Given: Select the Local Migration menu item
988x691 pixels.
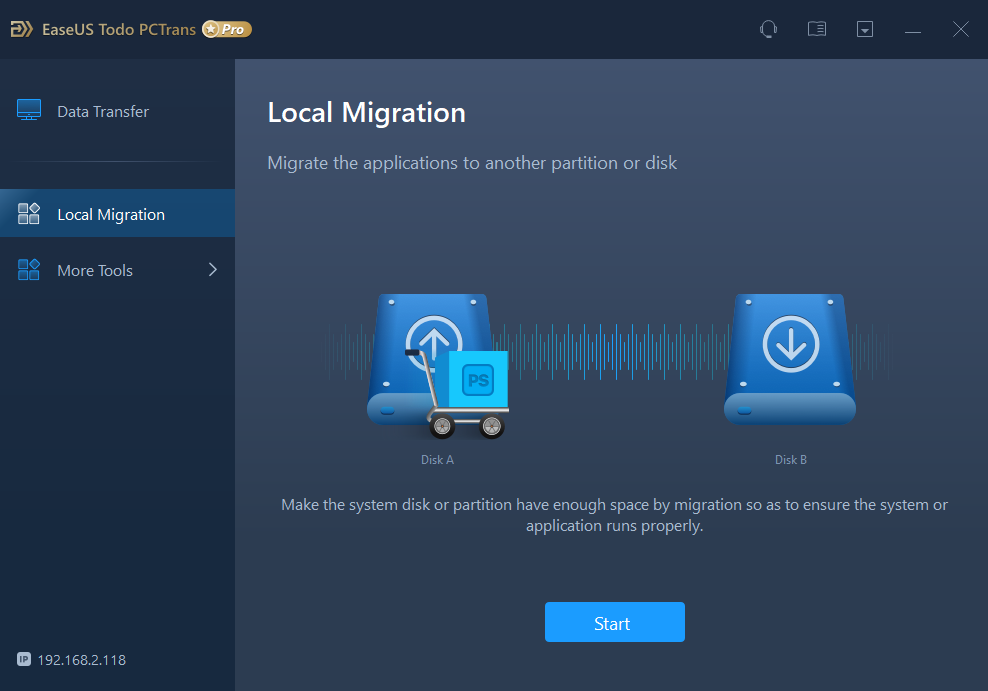Looking at the screenshot, I should (x=117, y=214).
